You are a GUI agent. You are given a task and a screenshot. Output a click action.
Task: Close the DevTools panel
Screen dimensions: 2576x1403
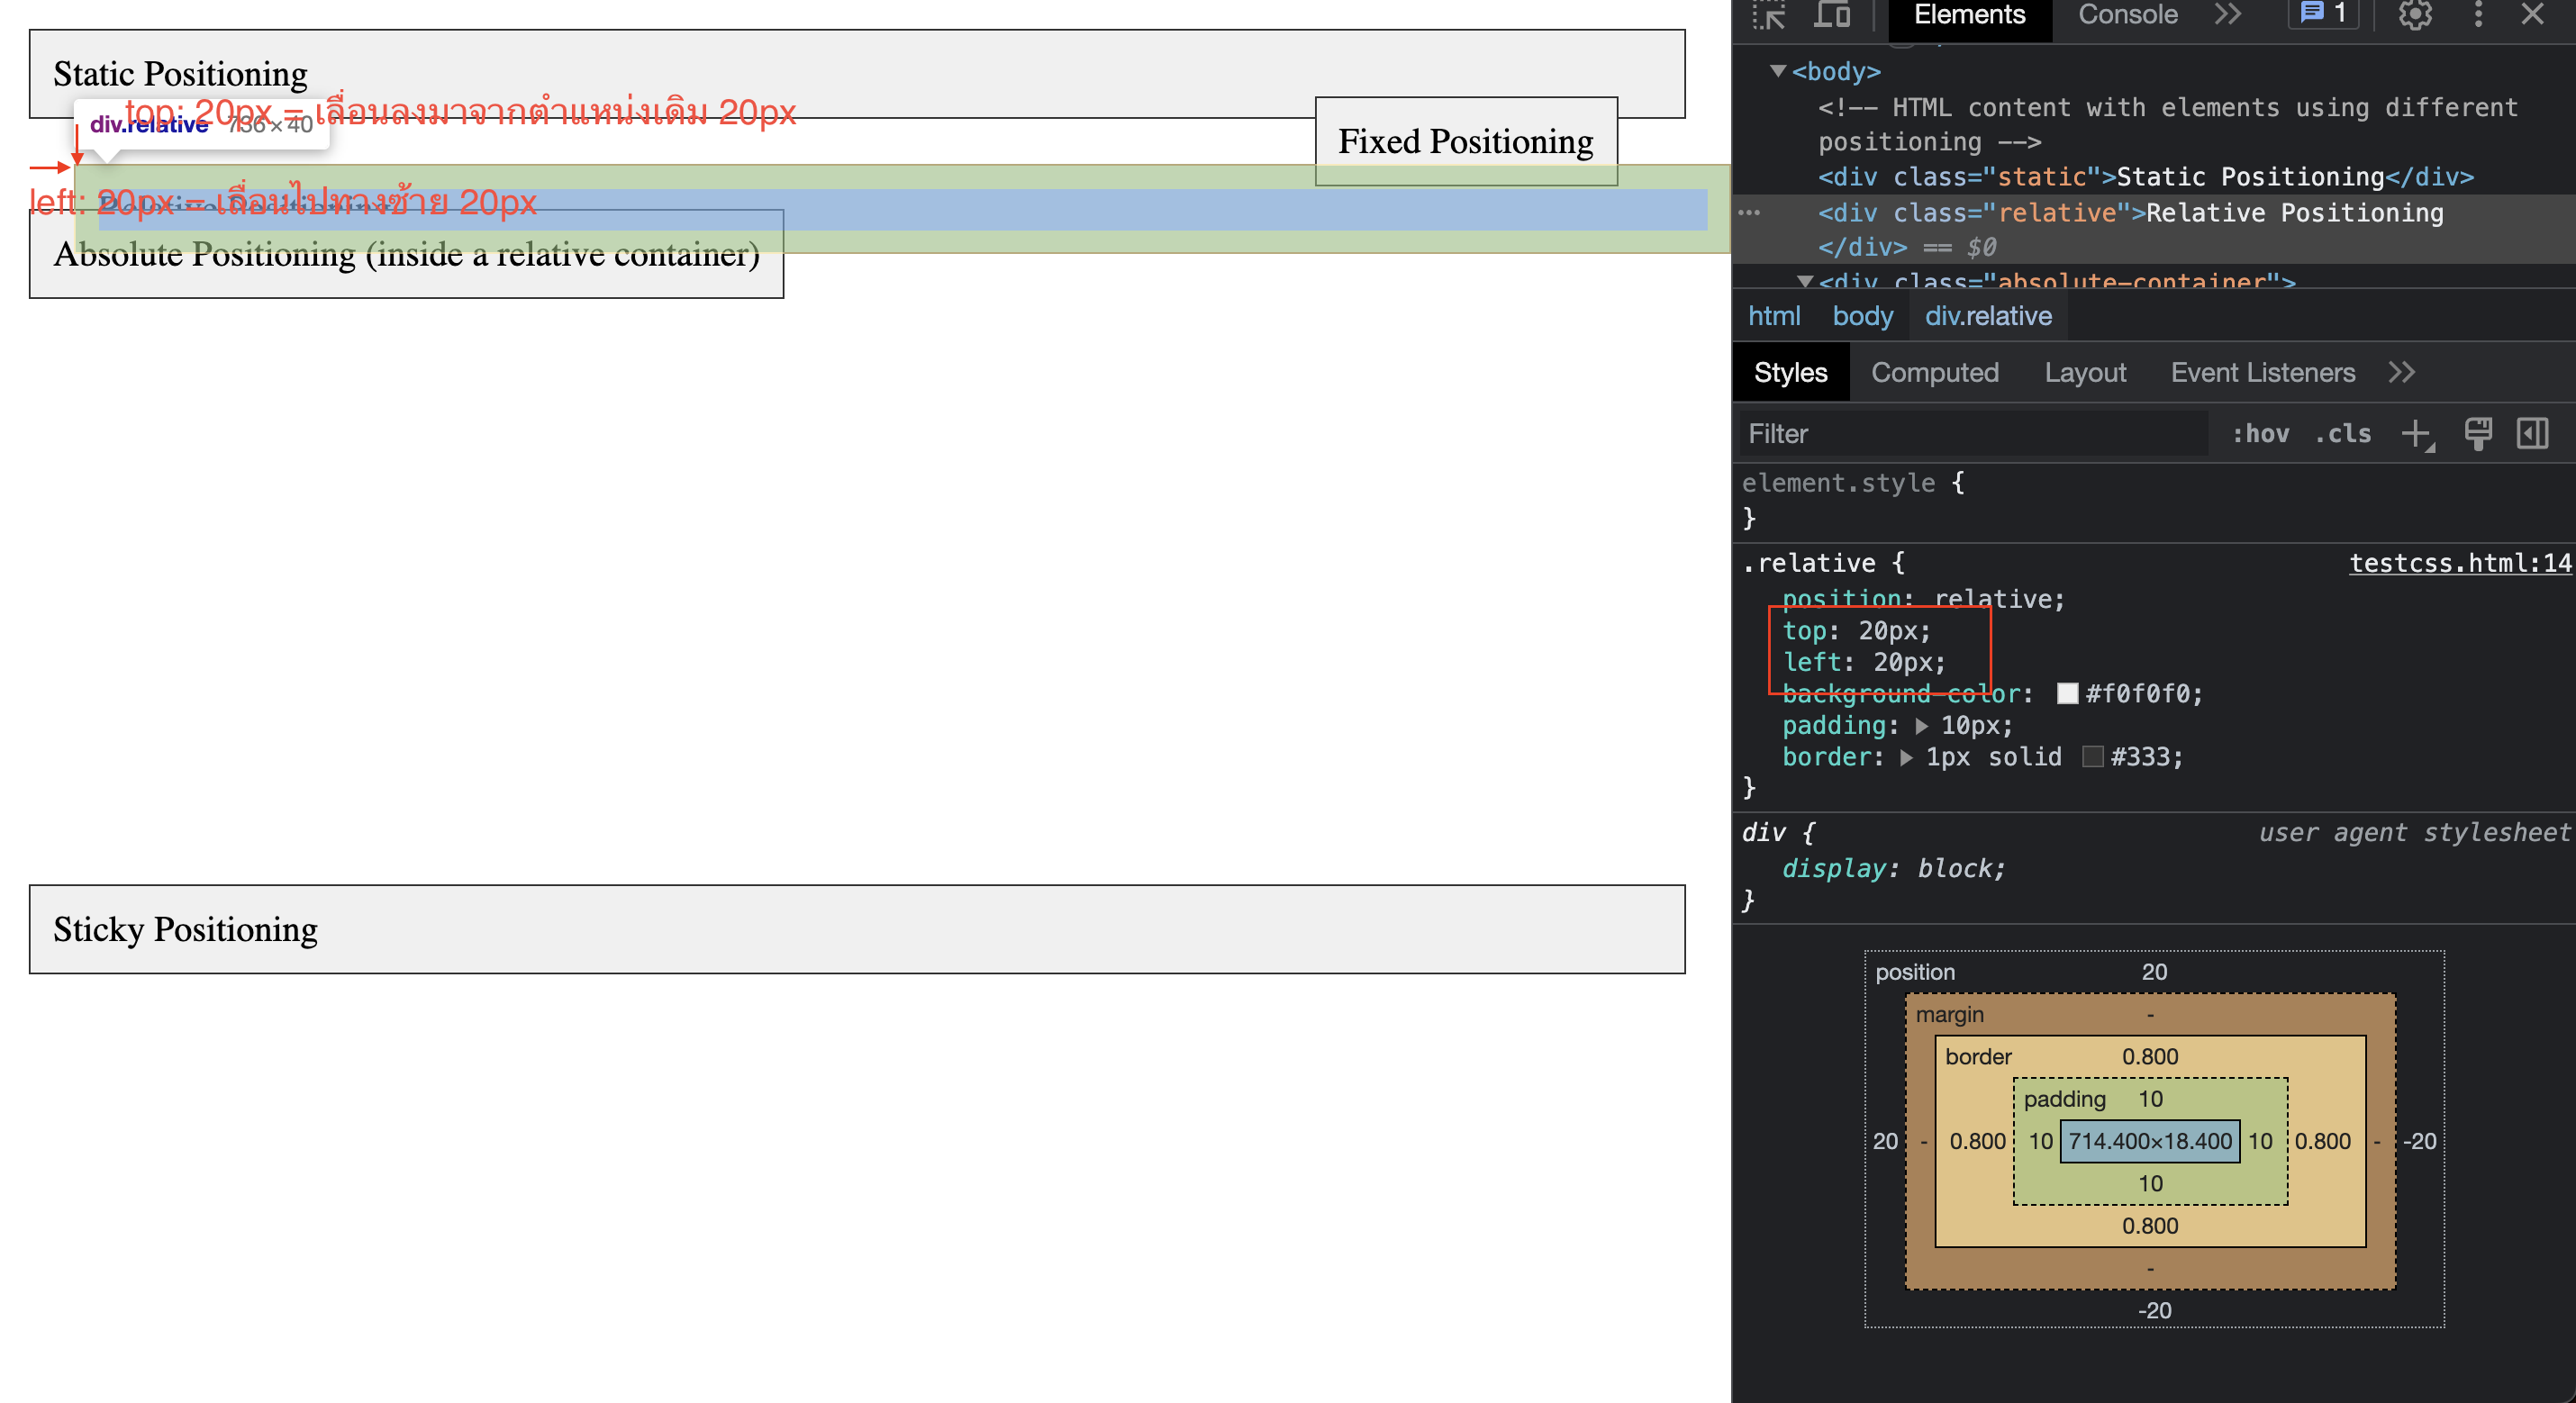click(2532, 15)
